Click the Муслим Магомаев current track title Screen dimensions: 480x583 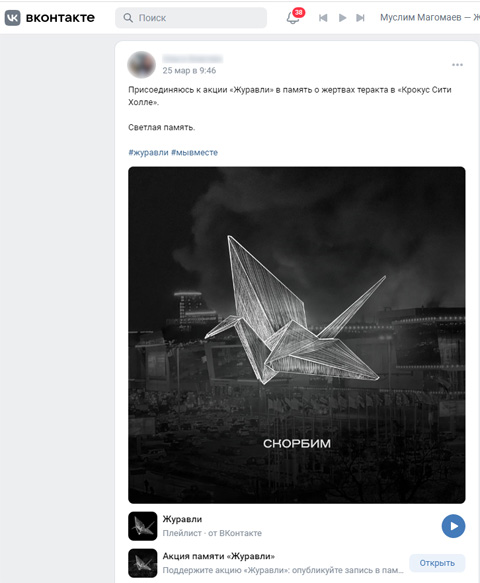pyautogui.click(x=430, y=17)
